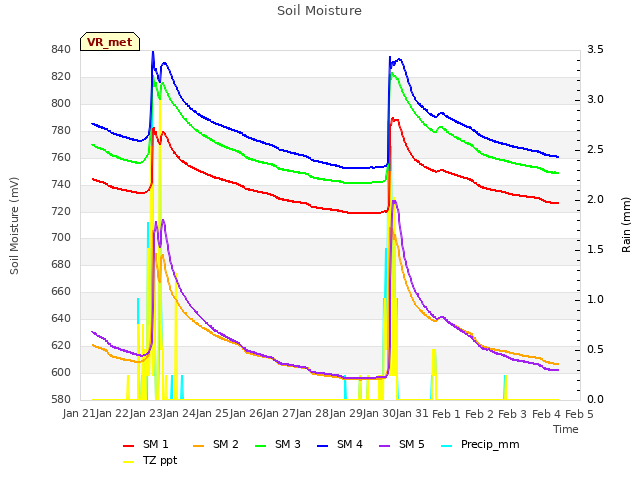Click the orange SM 2 legend swatch

[x=198, y=446]
